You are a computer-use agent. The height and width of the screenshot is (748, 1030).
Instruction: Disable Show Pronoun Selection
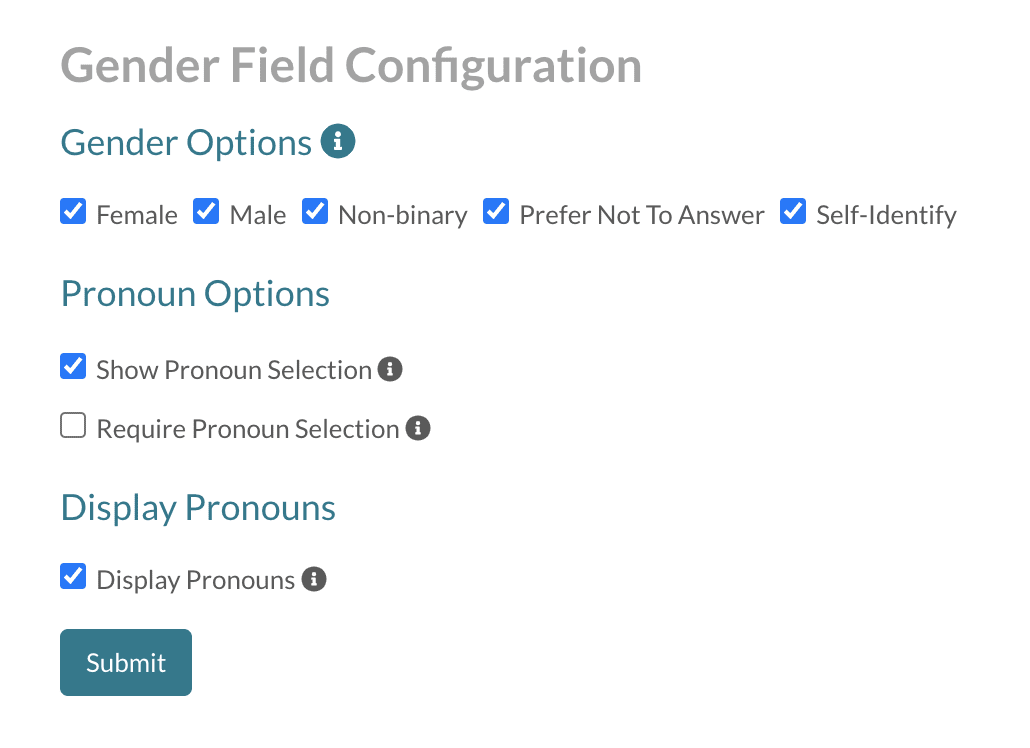pyautogui.click(x=72, y=366)
